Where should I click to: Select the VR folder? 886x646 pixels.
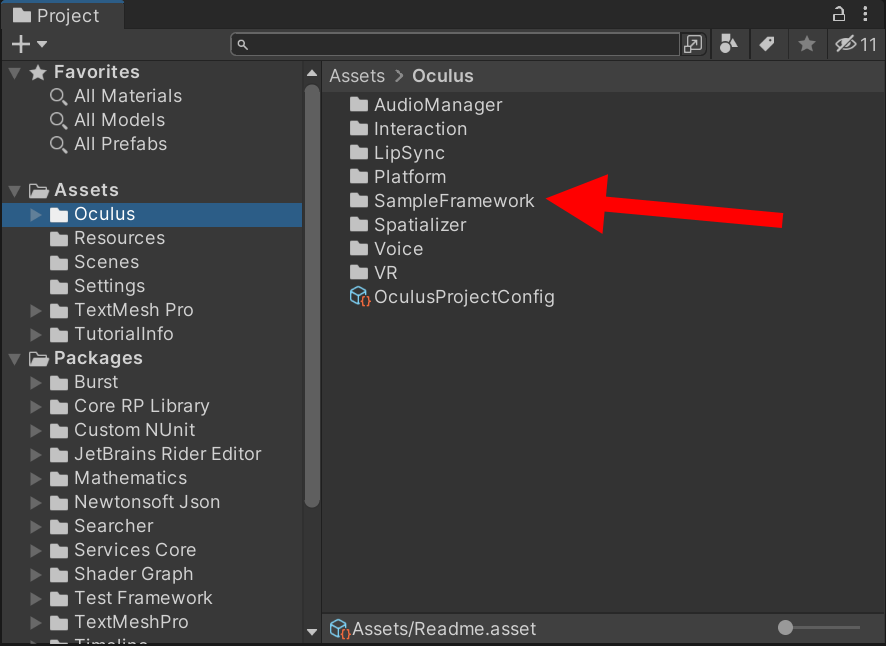373,274
